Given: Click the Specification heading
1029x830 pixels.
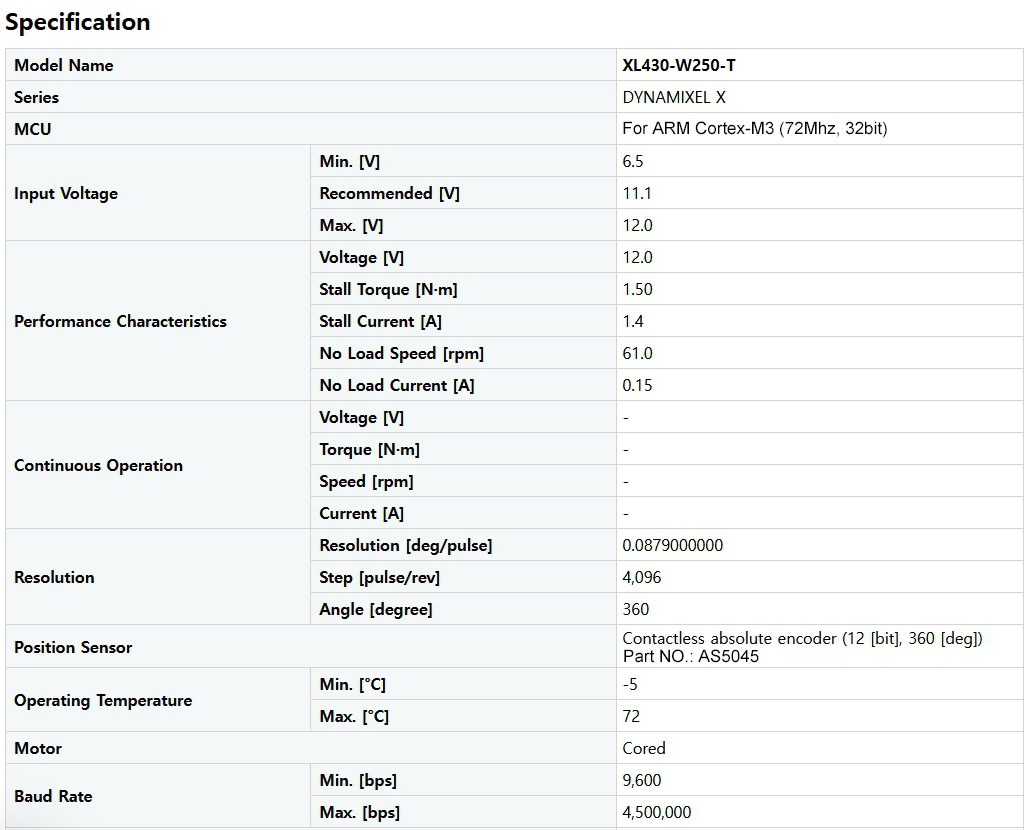Looking at the screenshot, I should click(78, 22).
